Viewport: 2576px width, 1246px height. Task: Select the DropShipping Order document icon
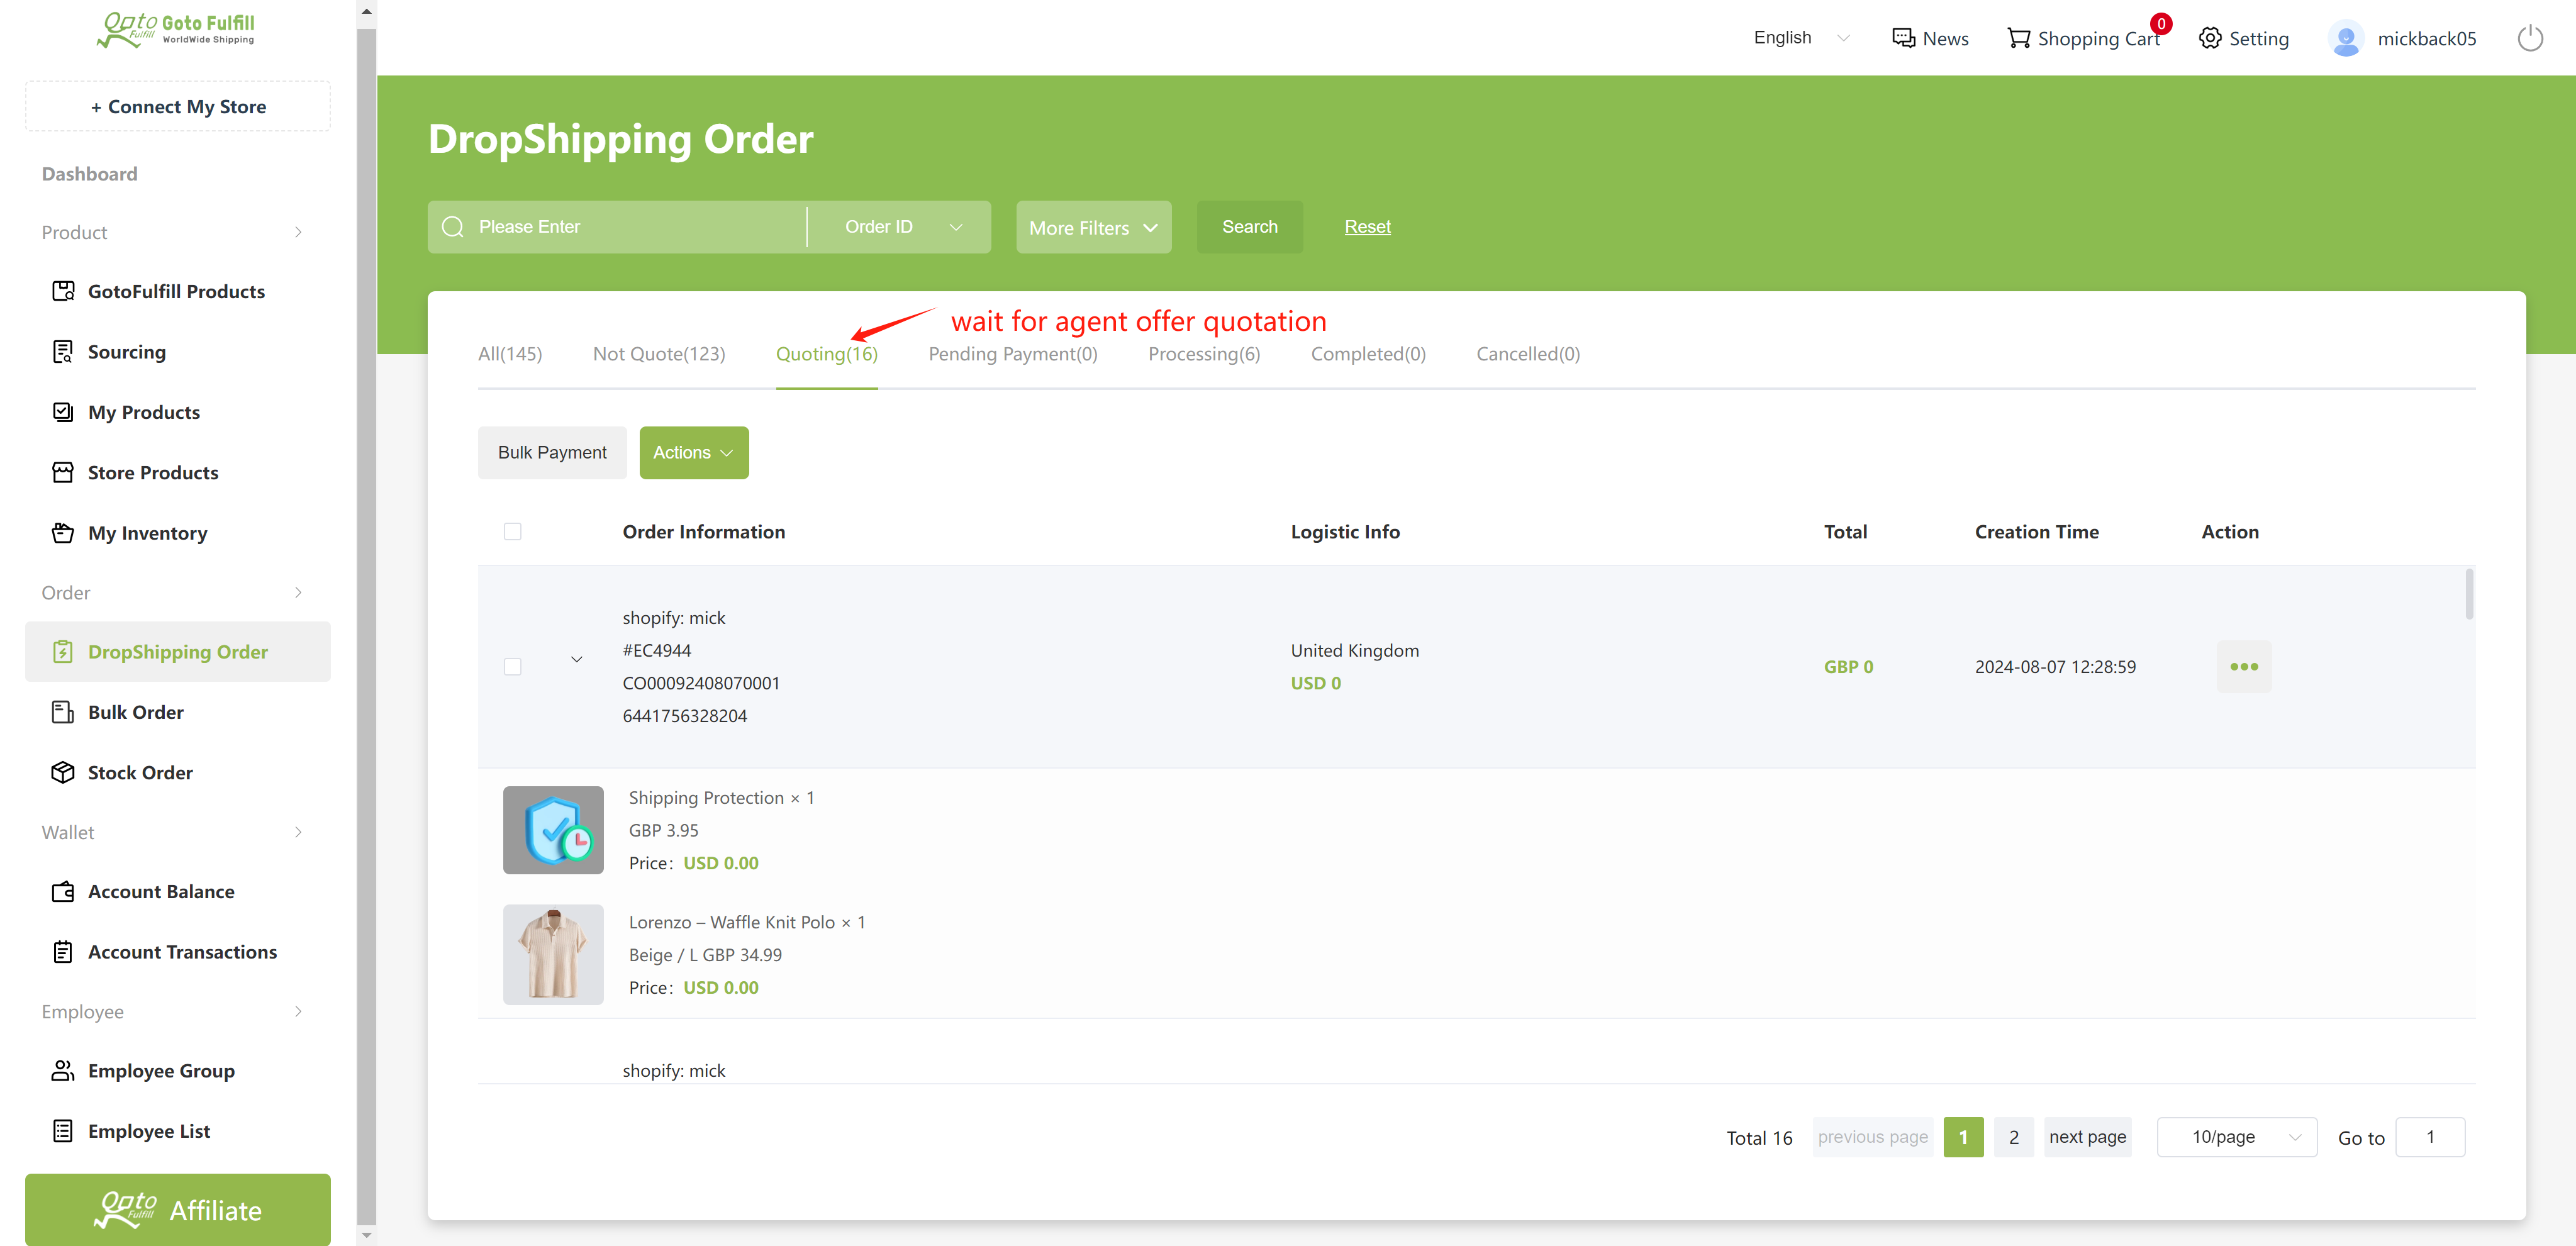(63, 652)
